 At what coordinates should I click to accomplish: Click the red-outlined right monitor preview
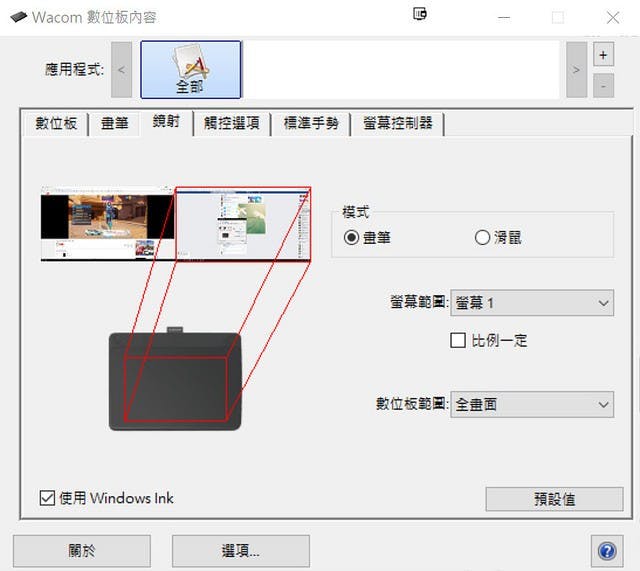click(243, 224)
